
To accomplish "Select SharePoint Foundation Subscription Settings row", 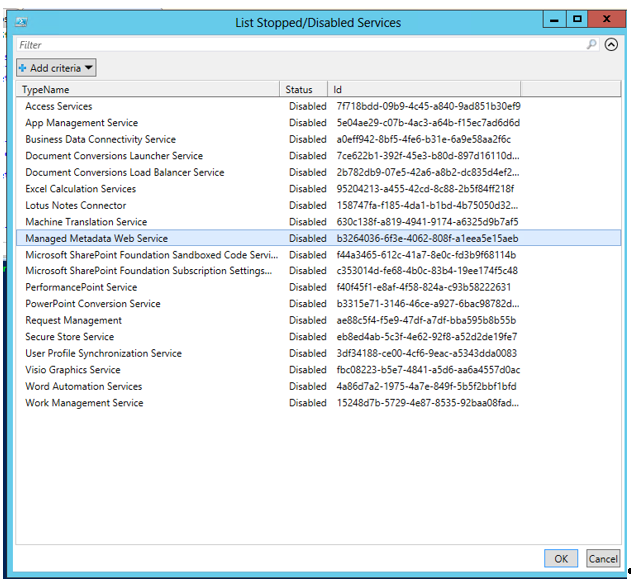I will tap(318, 271).
